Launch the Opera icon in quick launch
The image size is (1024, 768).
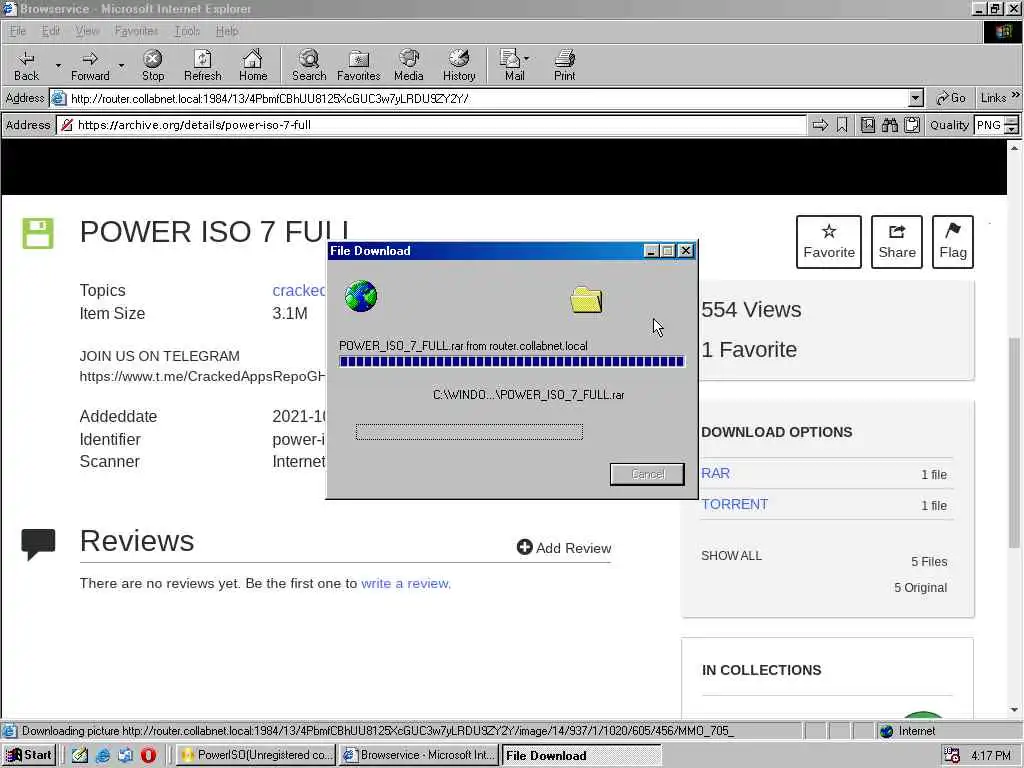pos(148,755)
